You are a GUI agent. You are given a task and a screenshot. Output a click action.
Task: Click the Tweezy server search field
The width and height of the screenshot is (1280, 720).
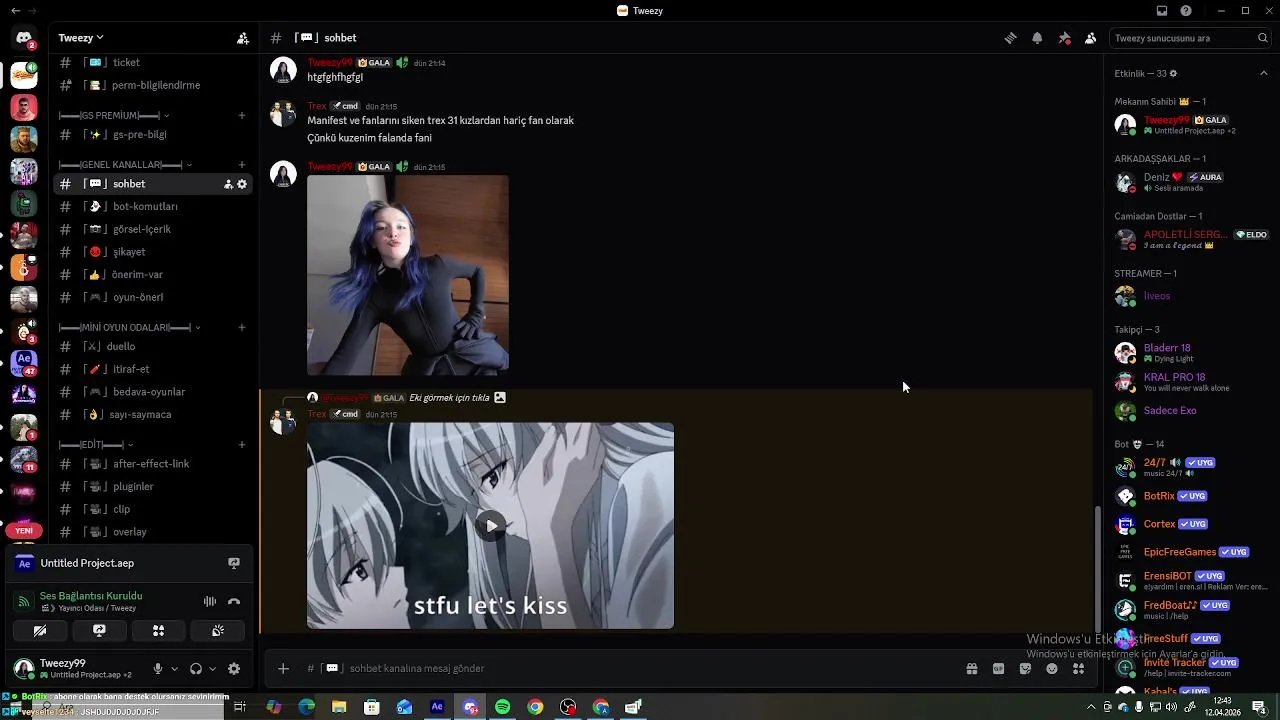click(x=1191, y=38)
